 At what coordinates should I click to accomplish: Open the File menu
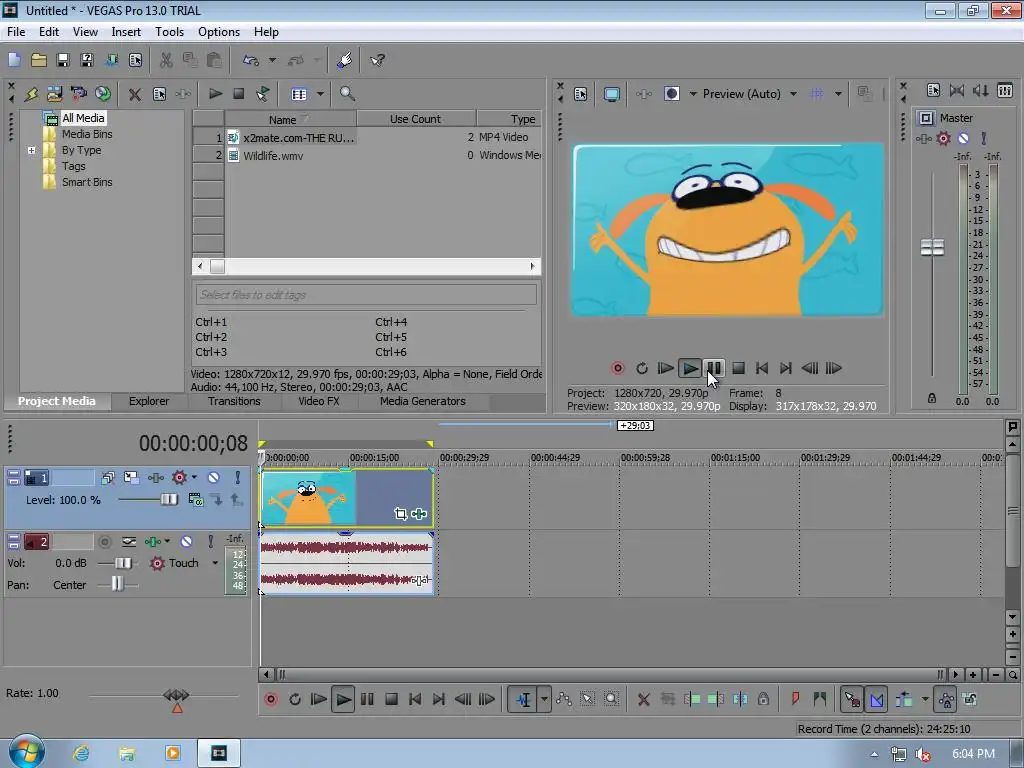[x=16, y=32]
